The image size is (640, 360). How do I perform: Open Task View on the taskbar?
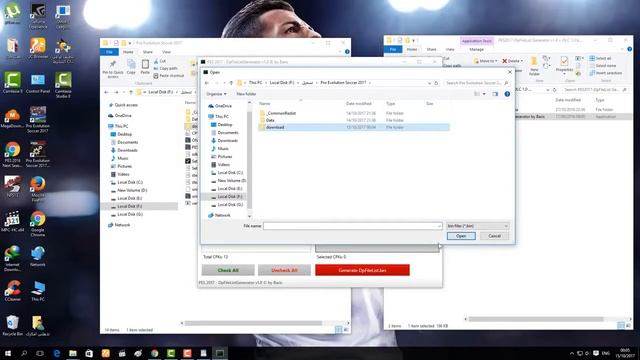tap(40, 353)
